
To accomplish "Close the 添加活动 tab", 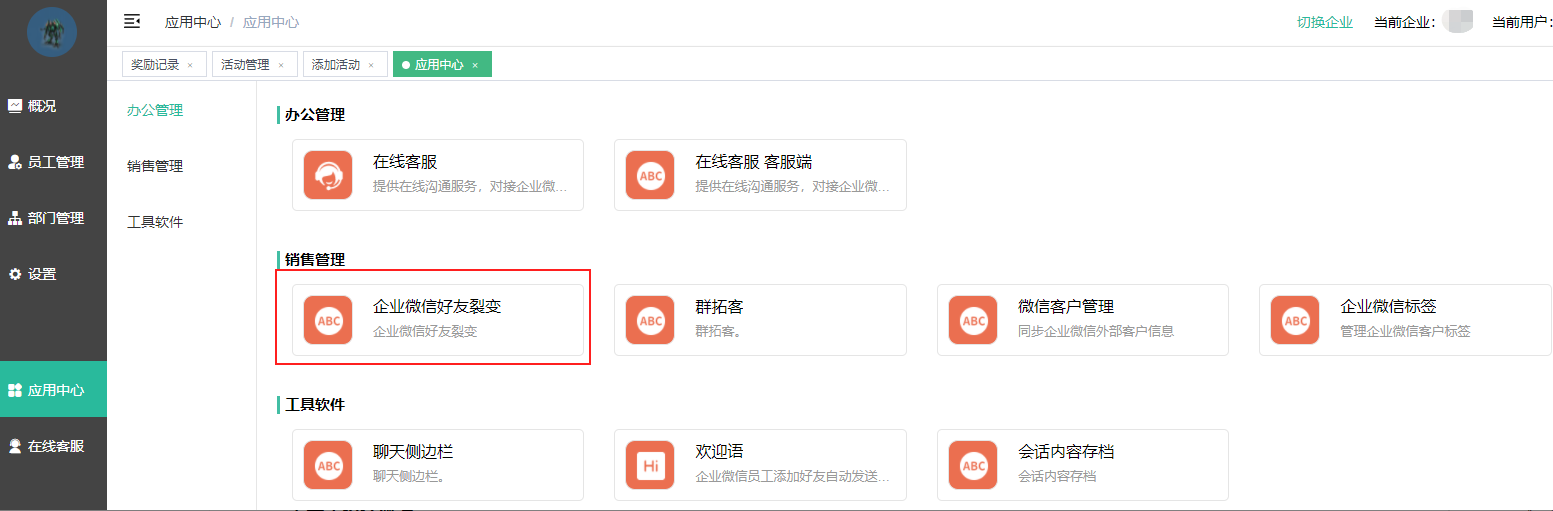I will [x=371, y=65].
